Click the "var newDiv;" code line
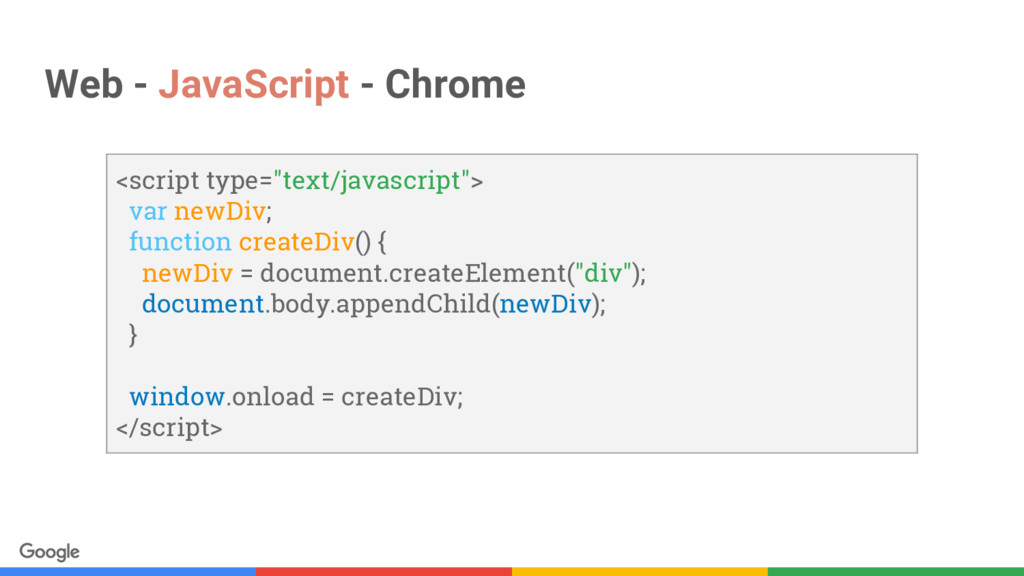Image resolution: width=1024 pixels, height=576 pixels. coord(200,212)
